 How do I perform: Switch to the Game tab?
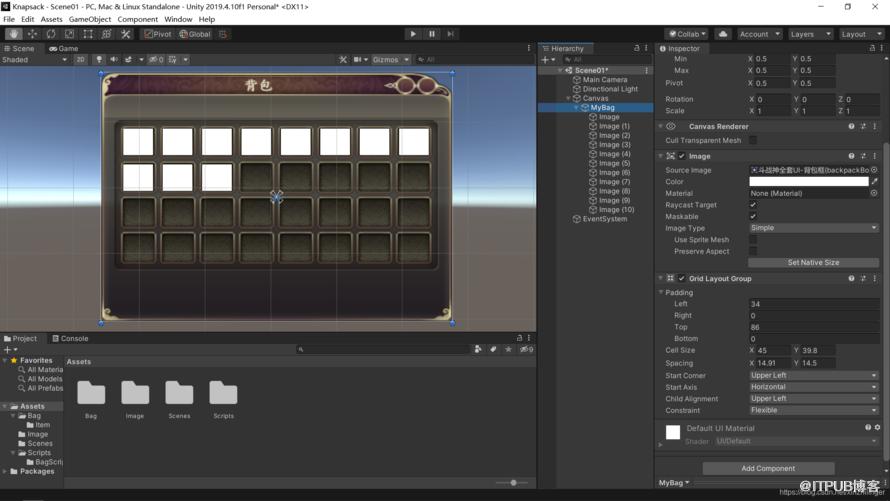pyautogui.click(x=64, y=49)
